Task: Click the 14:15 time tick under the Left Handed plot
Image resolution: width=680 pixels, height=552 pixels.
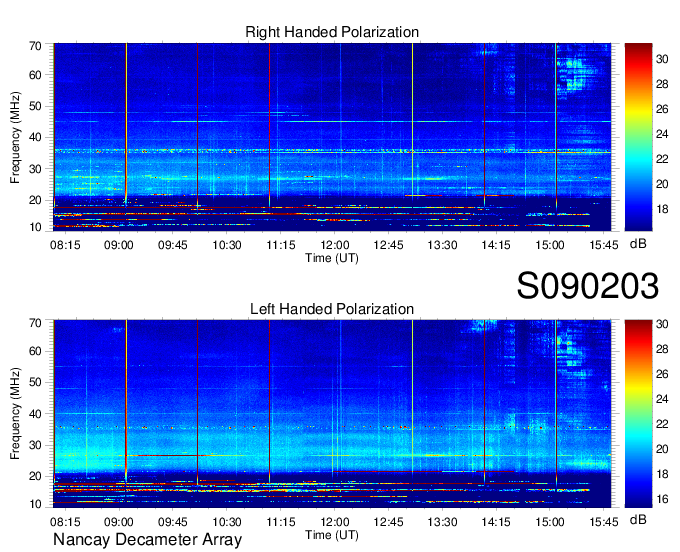Action: pyautogui.click(x=496, y=522)
